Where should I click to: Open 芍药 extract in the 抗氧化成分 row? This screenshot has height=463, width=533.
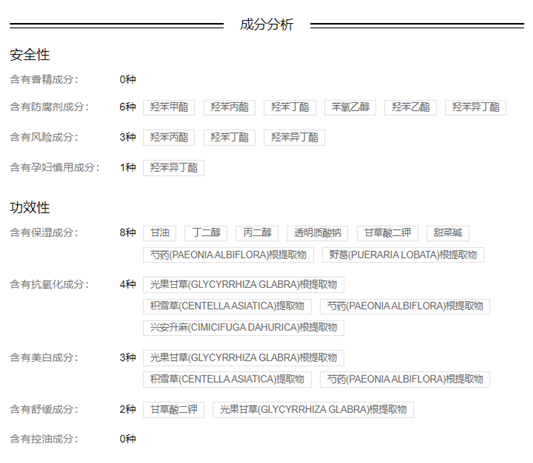[405, 306]
